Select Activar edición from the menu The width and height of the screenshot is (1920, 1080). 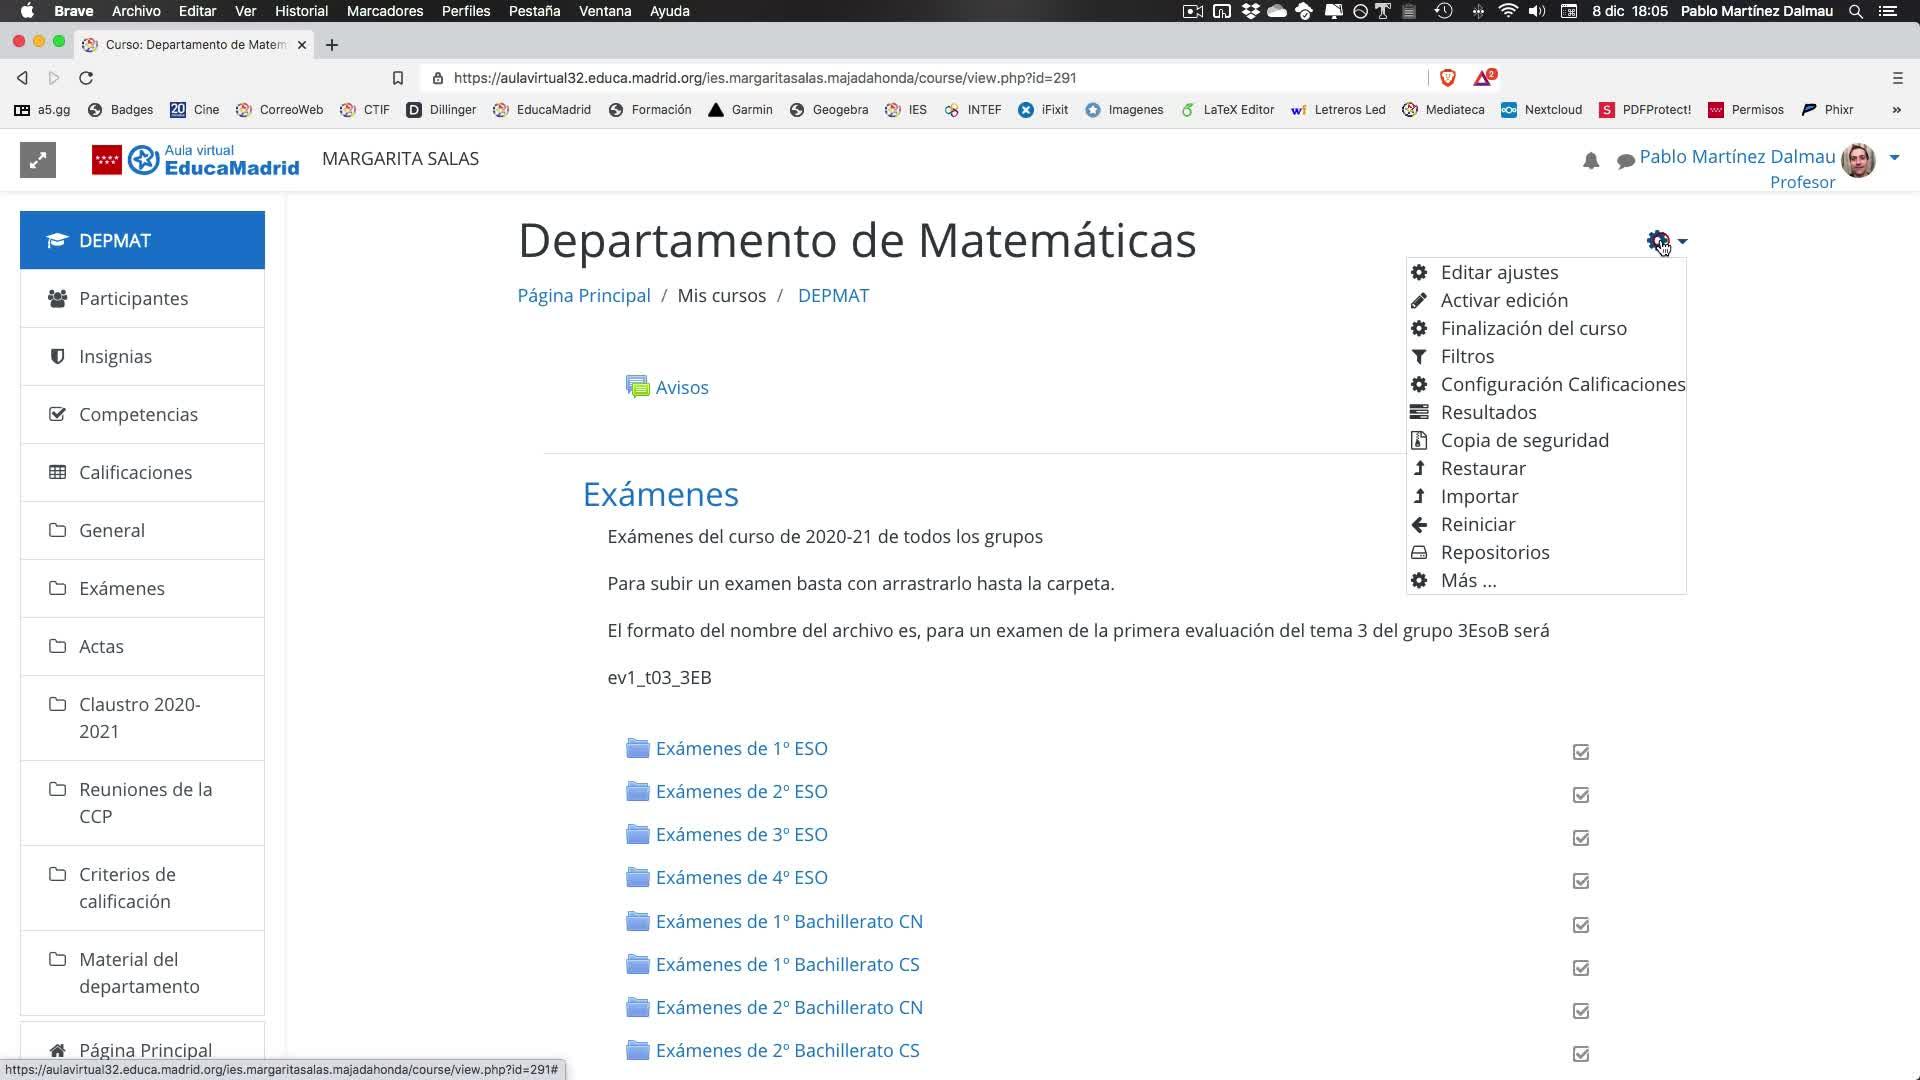click(x=1503, y=300)
